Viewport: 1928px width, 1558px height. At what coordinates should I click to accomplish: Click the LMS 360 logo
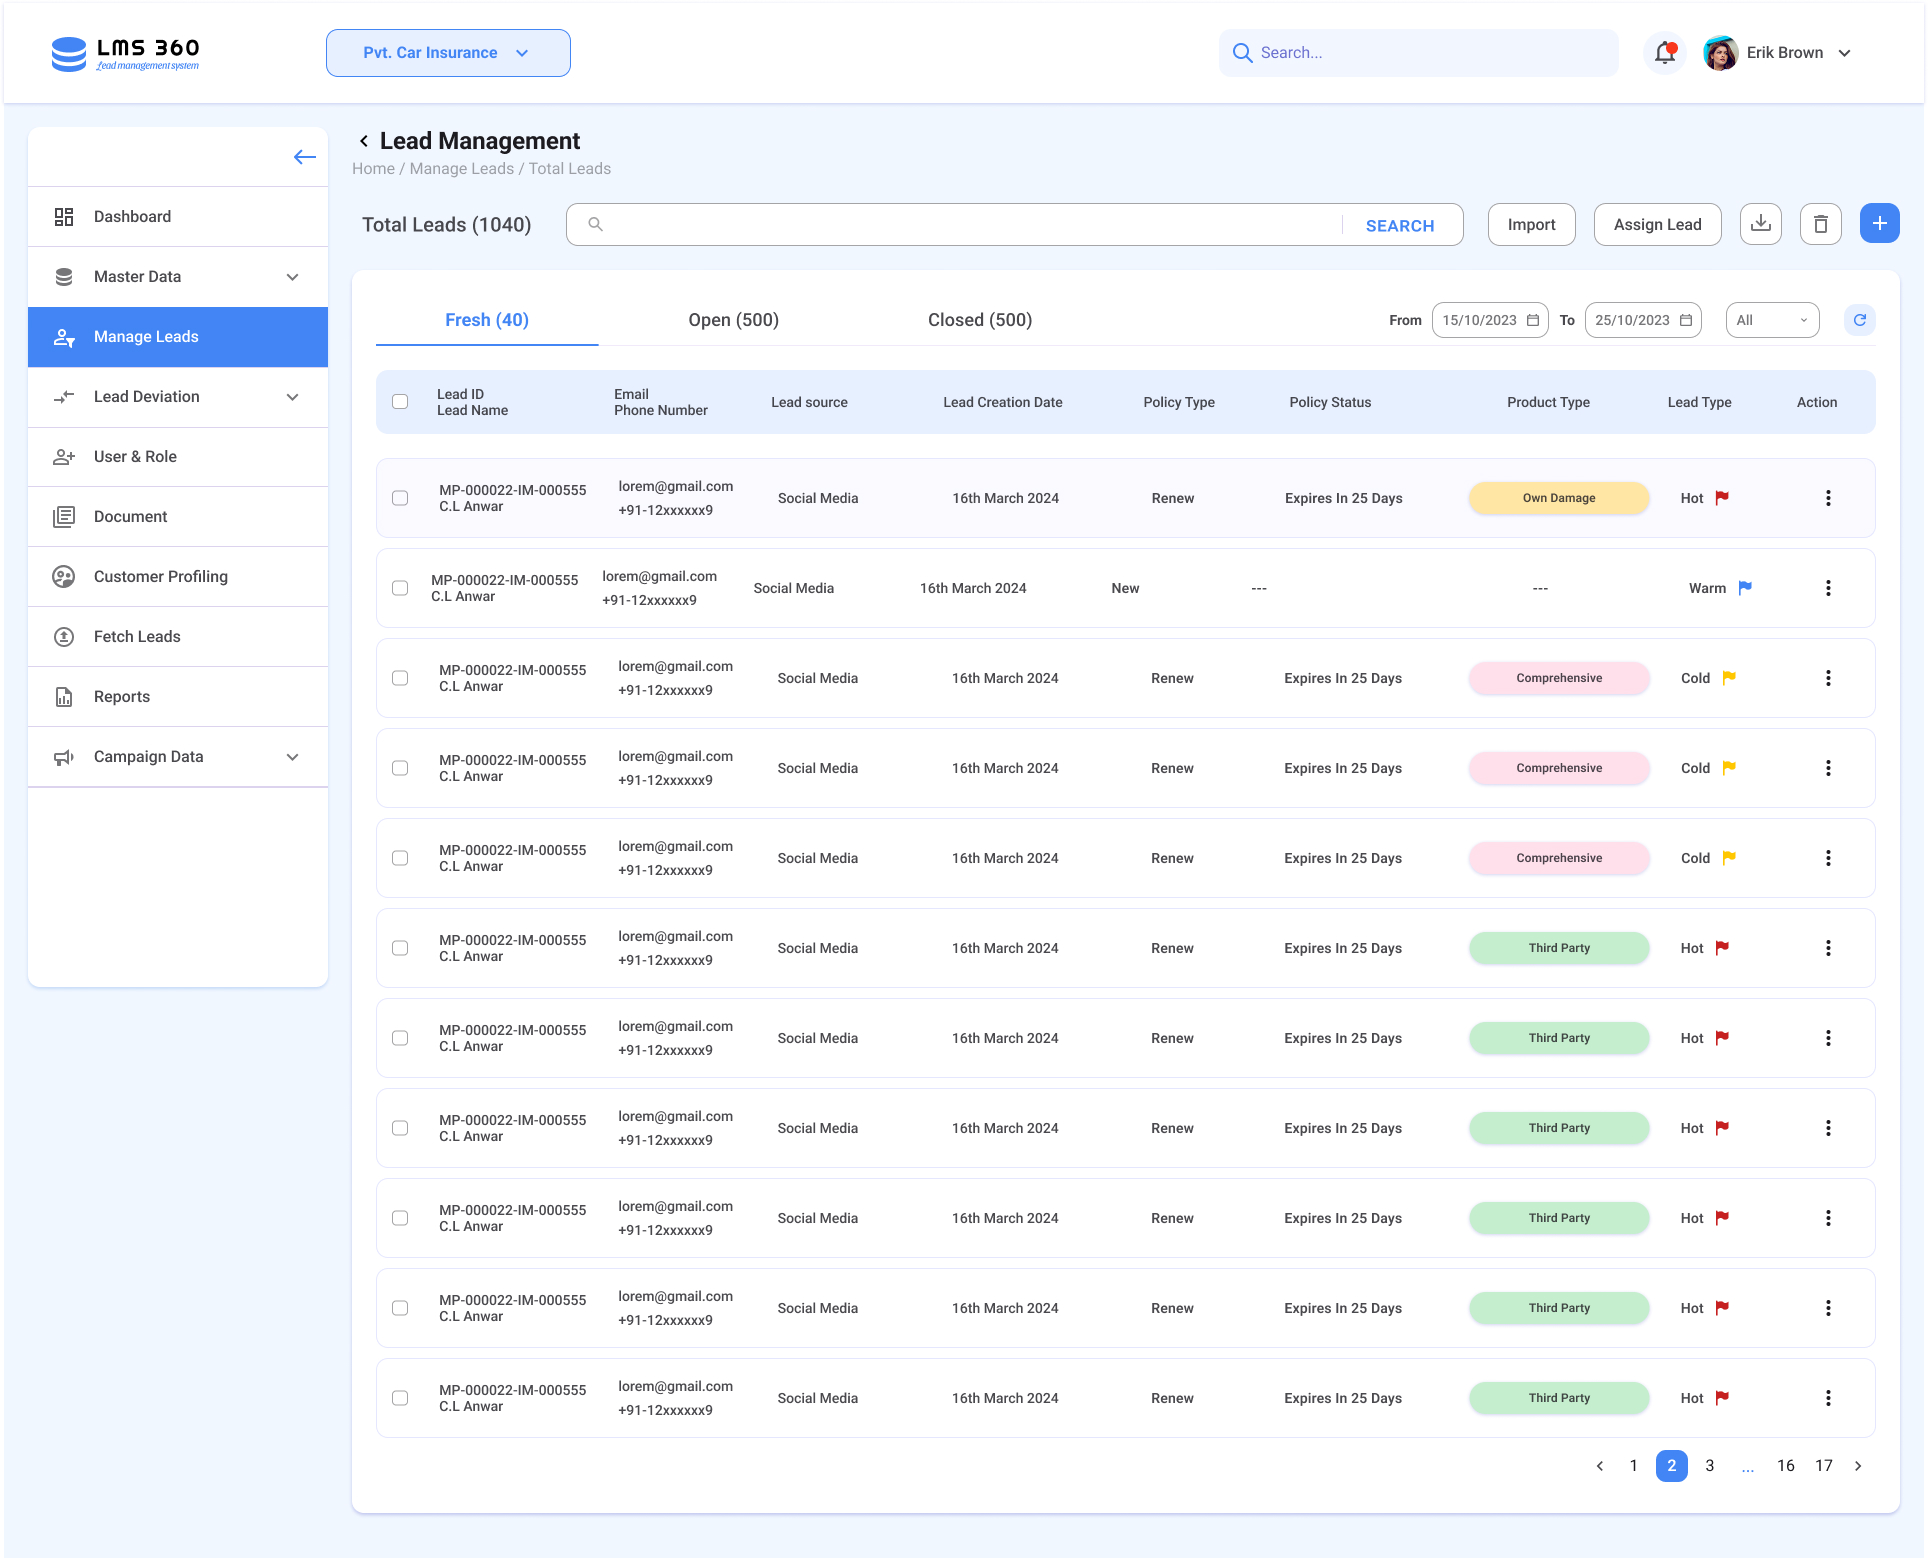(x=126, y=53)
